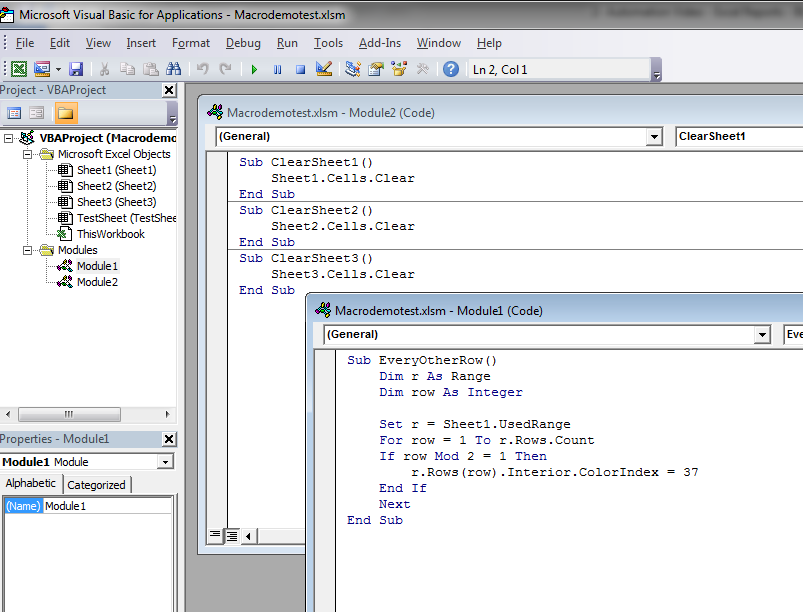Viewport: 803px width, 612px height.
Task: Click the Break pause icon
Action: [277, 69]
